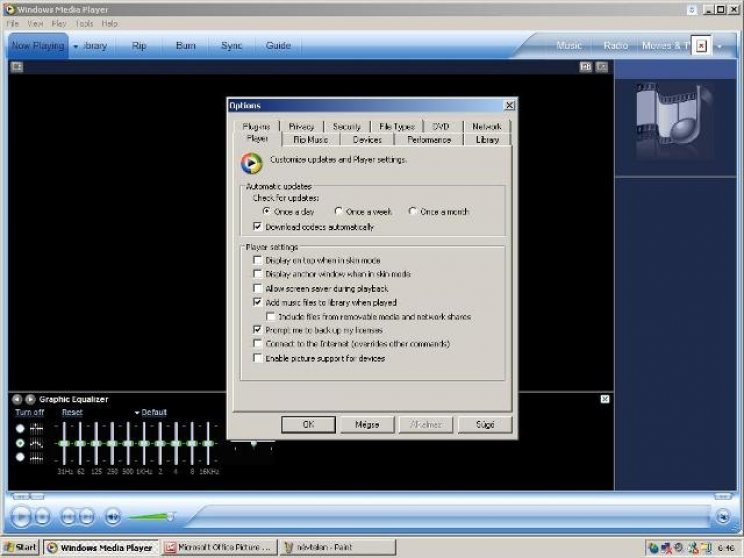Switch to the Network tab in Options
744x558 pixels.
(x=486, y=127)
